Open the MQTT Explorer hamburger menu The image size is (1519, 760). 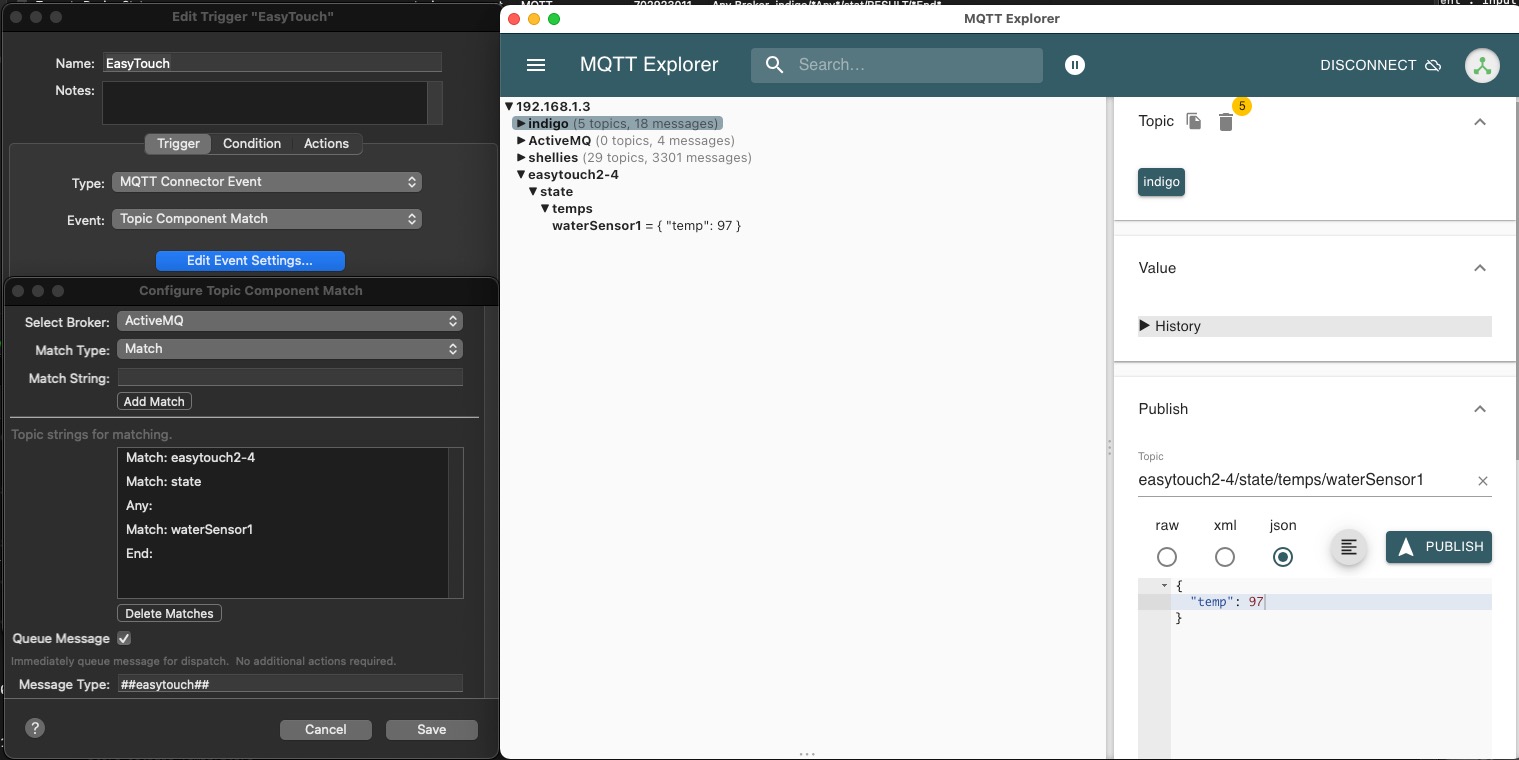click(536, 65)
